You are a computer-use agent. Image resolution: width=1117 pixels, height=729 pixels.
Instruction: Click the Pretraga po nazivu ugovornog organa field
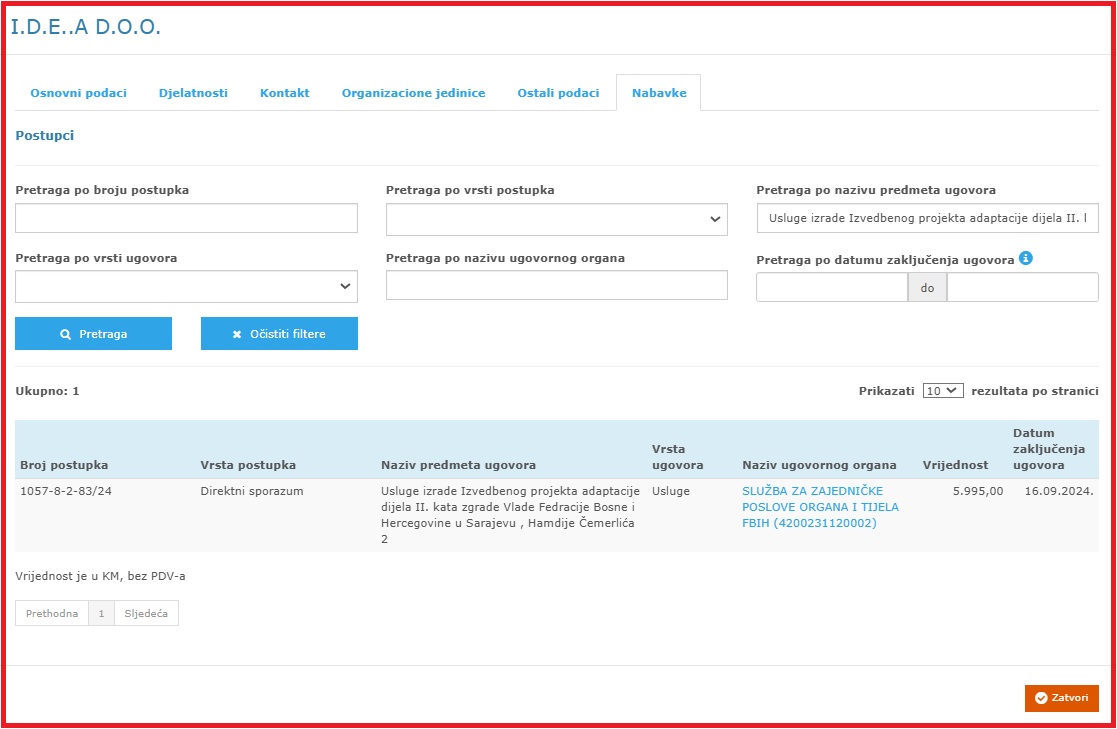click(x=556, y=285)
